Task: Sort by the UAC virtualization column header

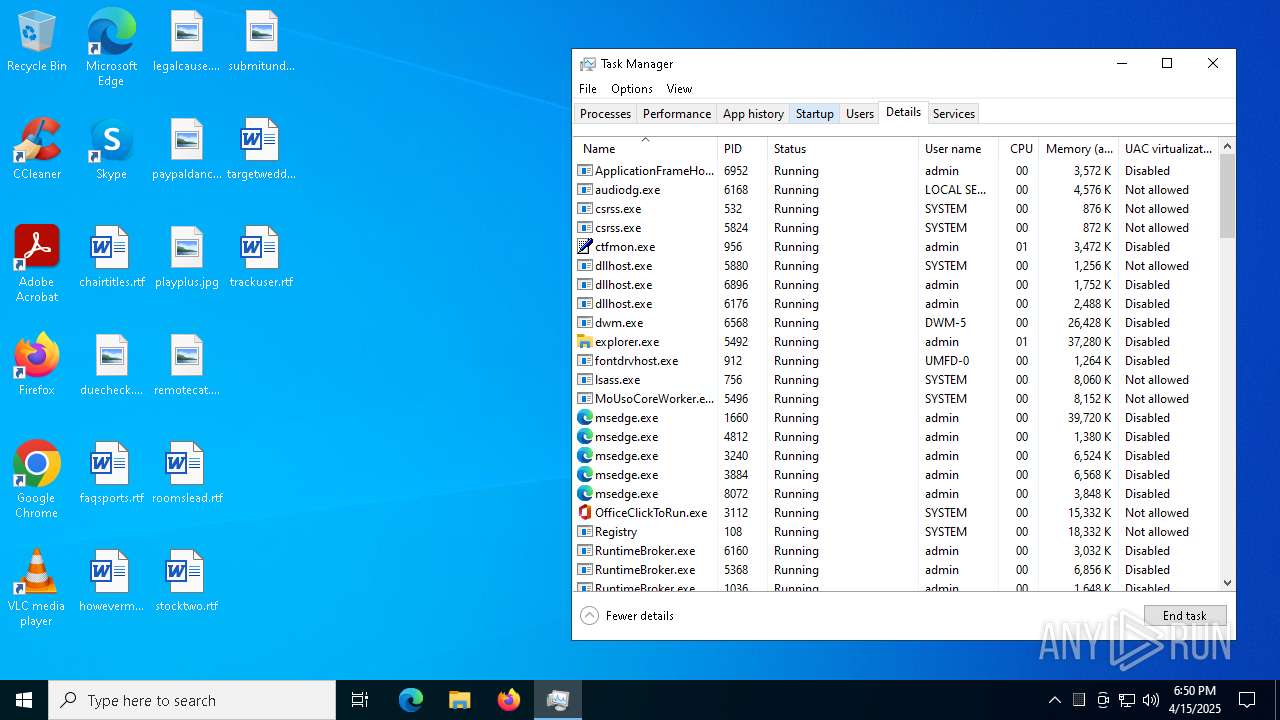Action: coord(1169,149)
